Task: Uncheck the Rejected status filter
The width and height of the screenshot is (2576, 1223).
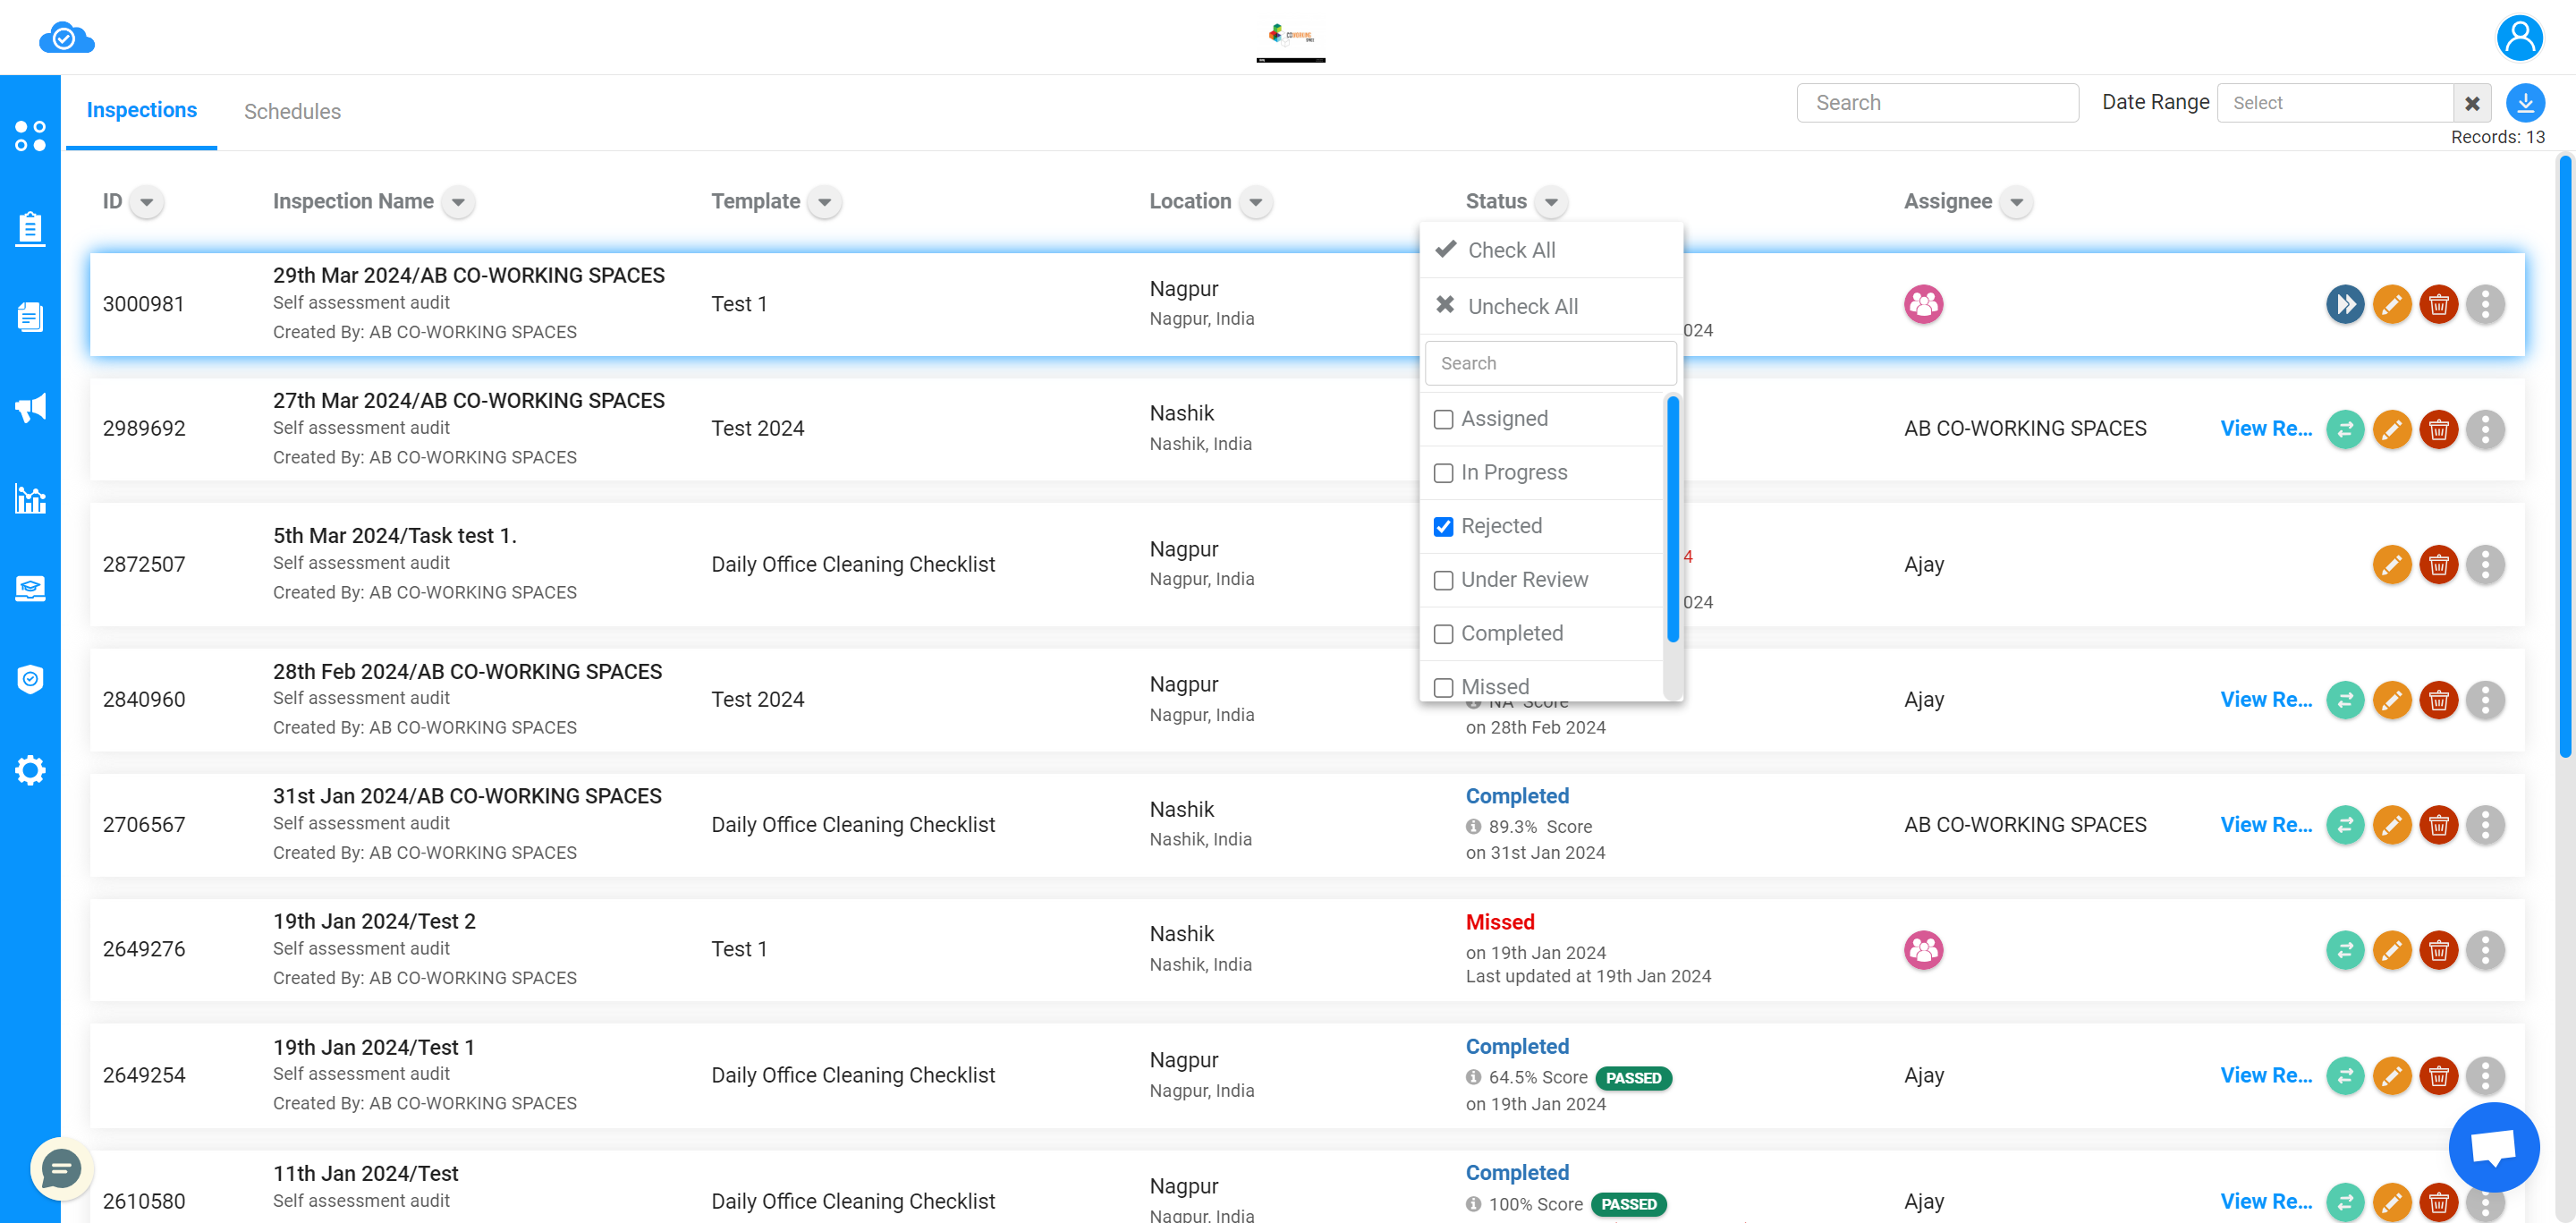Action: click(1443, 526)
